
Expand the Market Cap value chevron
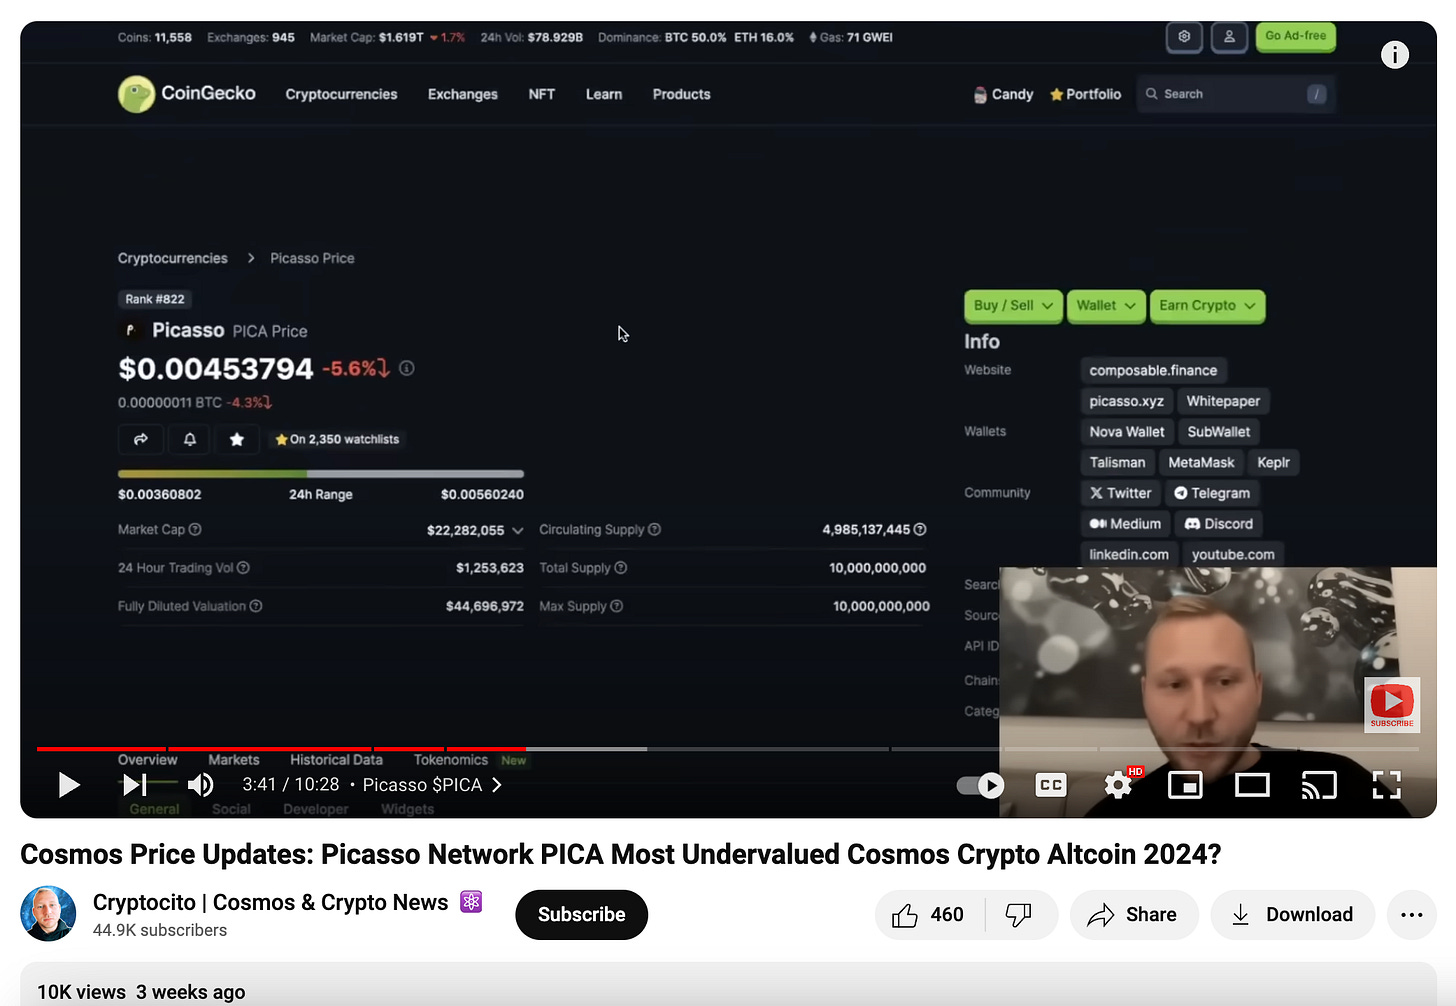(517, 530)
